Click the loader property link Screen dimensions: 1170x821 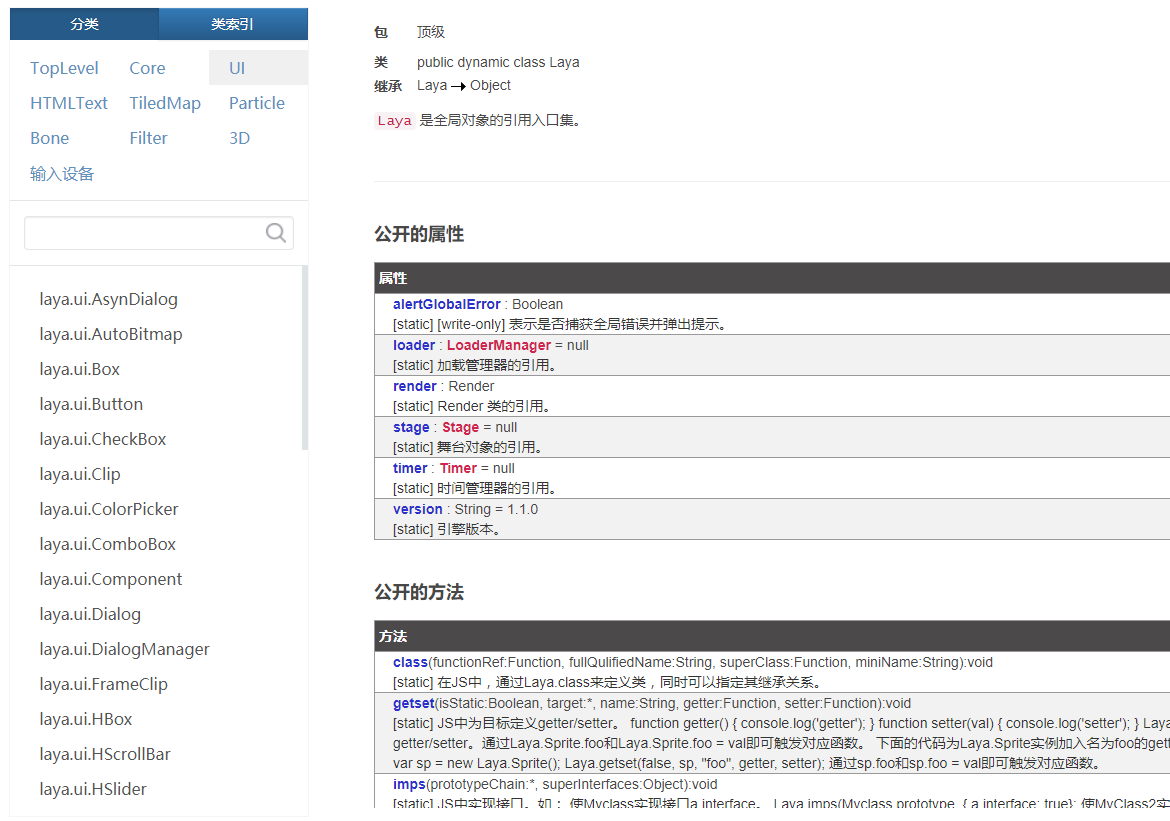coord(413,346)
